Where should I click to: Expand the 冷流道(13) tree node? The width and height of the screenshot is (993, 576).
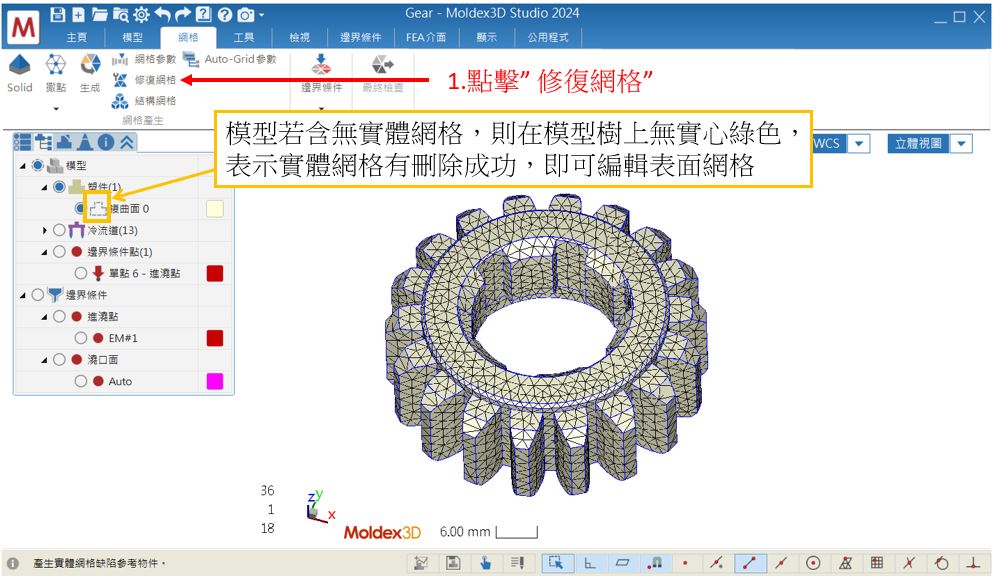(x=44, y=230)
